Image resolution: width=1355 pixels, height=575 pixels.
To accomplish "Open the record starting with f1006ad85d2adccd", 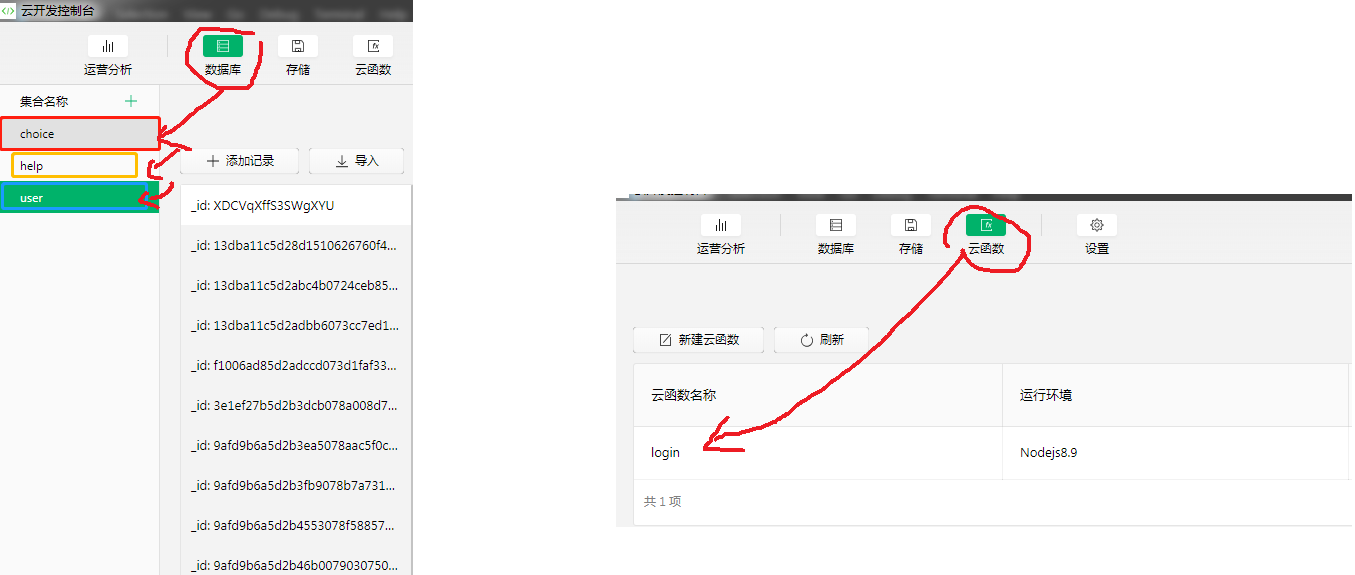I will (x=295, y=366).
